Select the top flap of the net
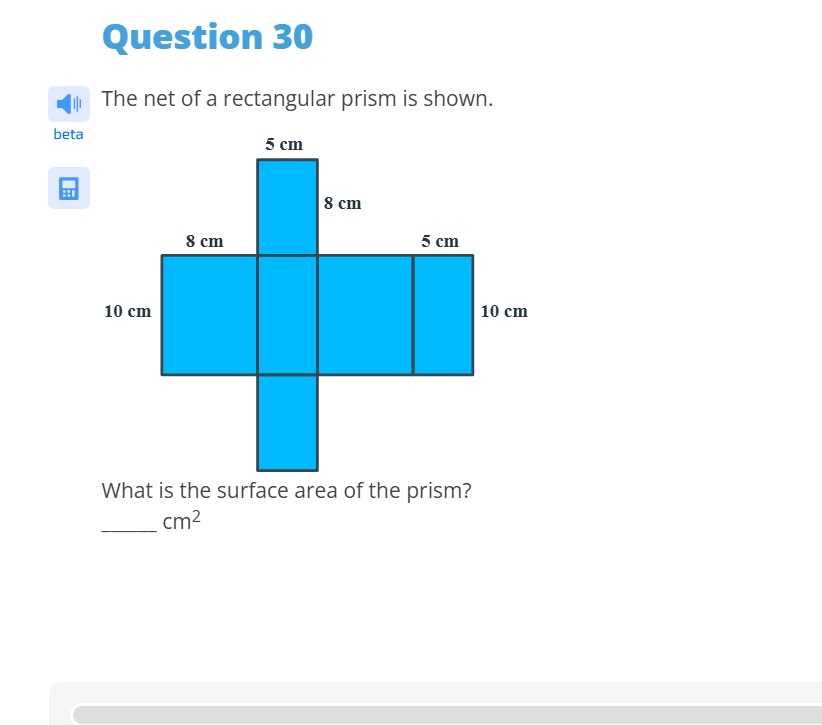 pos(287,207)
